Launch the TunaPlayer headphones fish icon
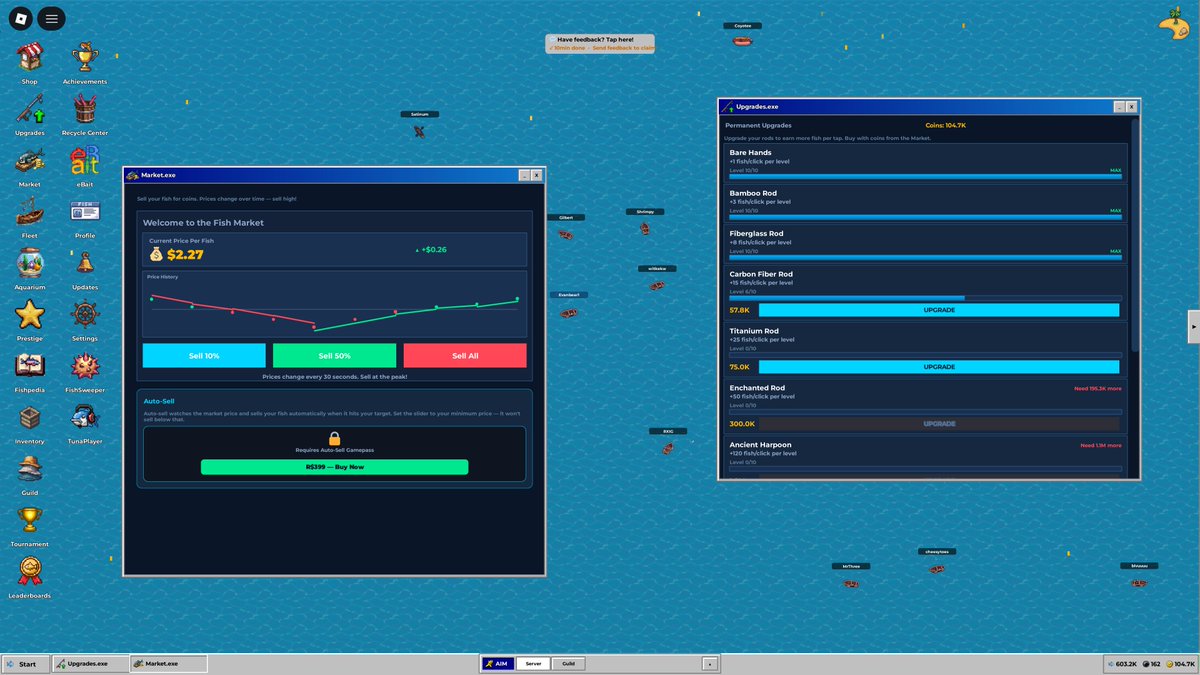Image resolution: width=1200 pixels, height=675 pixels. [x=85, y=417]
